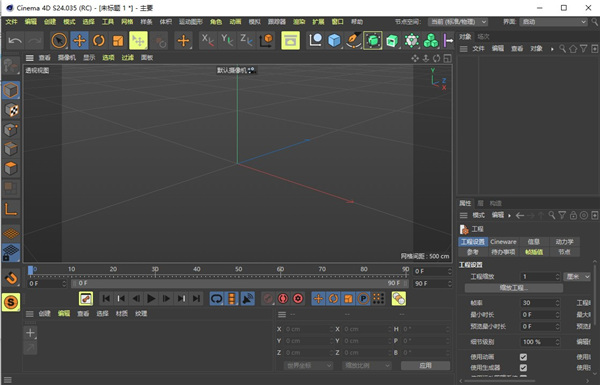
Task: Click new material plus icon in material manager
Action: (x=30, y=333)
